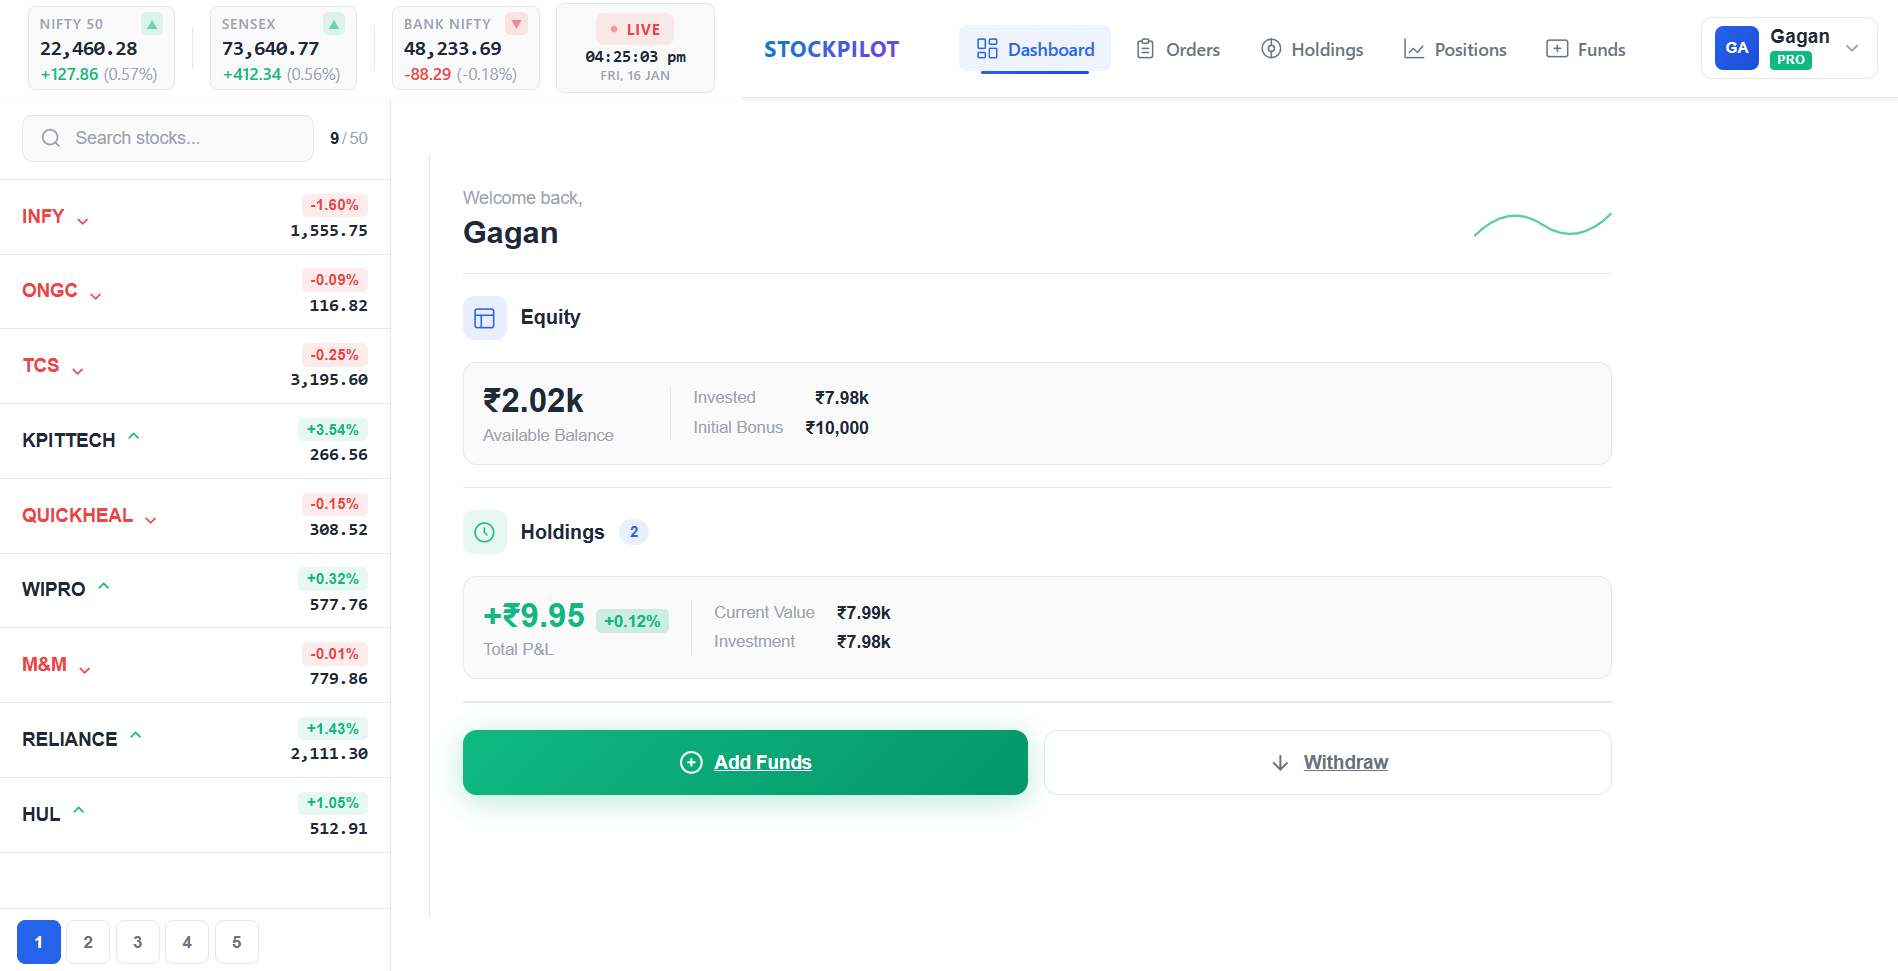
Task: Open the search stocks magnifier icon
Action: click(50, 138)
